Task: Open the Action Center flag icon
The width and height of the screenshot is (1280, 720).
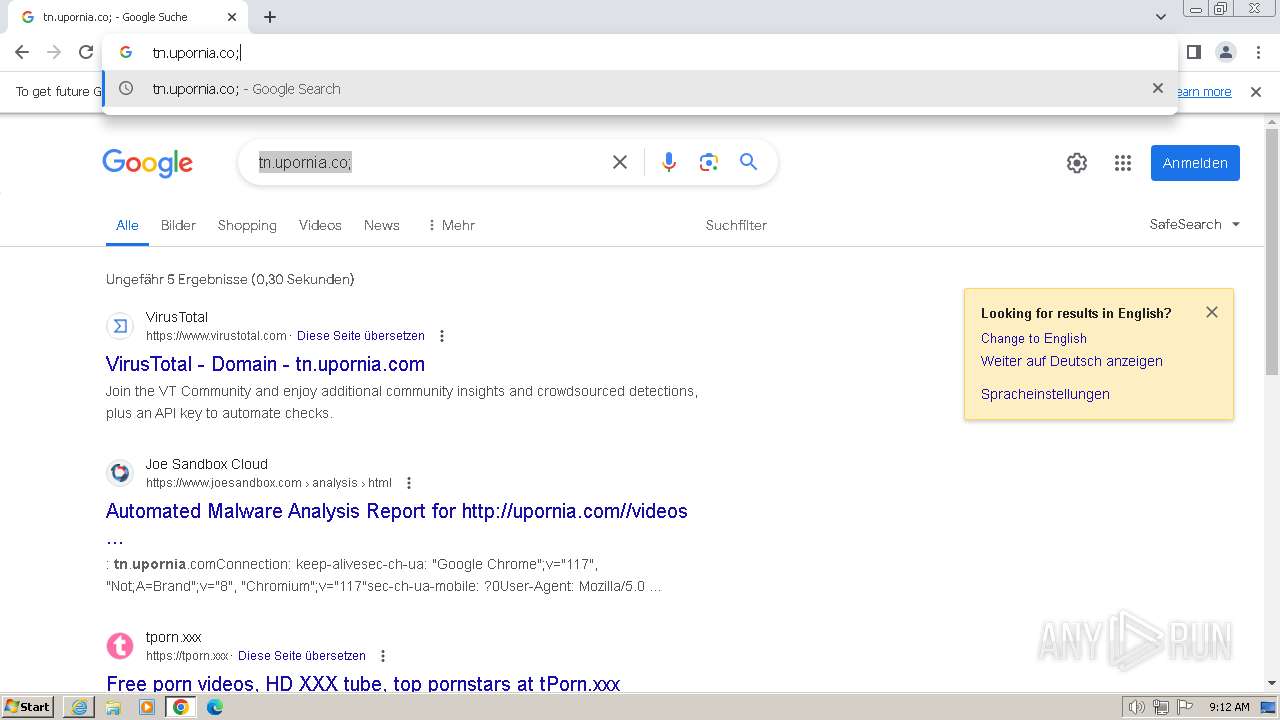Action: click(1185, 707)
